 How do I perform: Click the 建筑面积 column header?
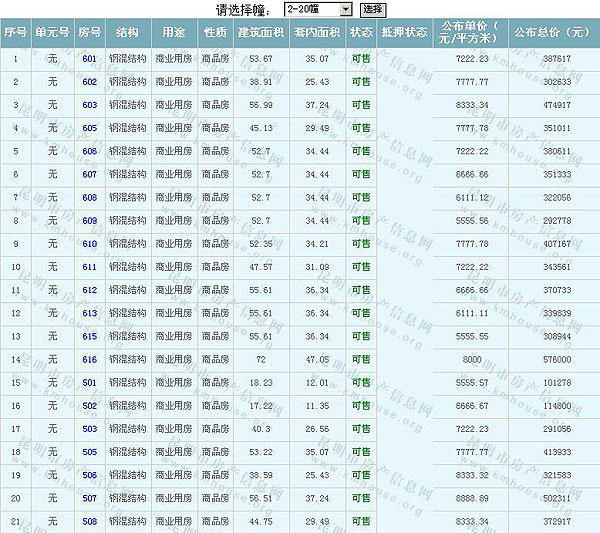261,32
